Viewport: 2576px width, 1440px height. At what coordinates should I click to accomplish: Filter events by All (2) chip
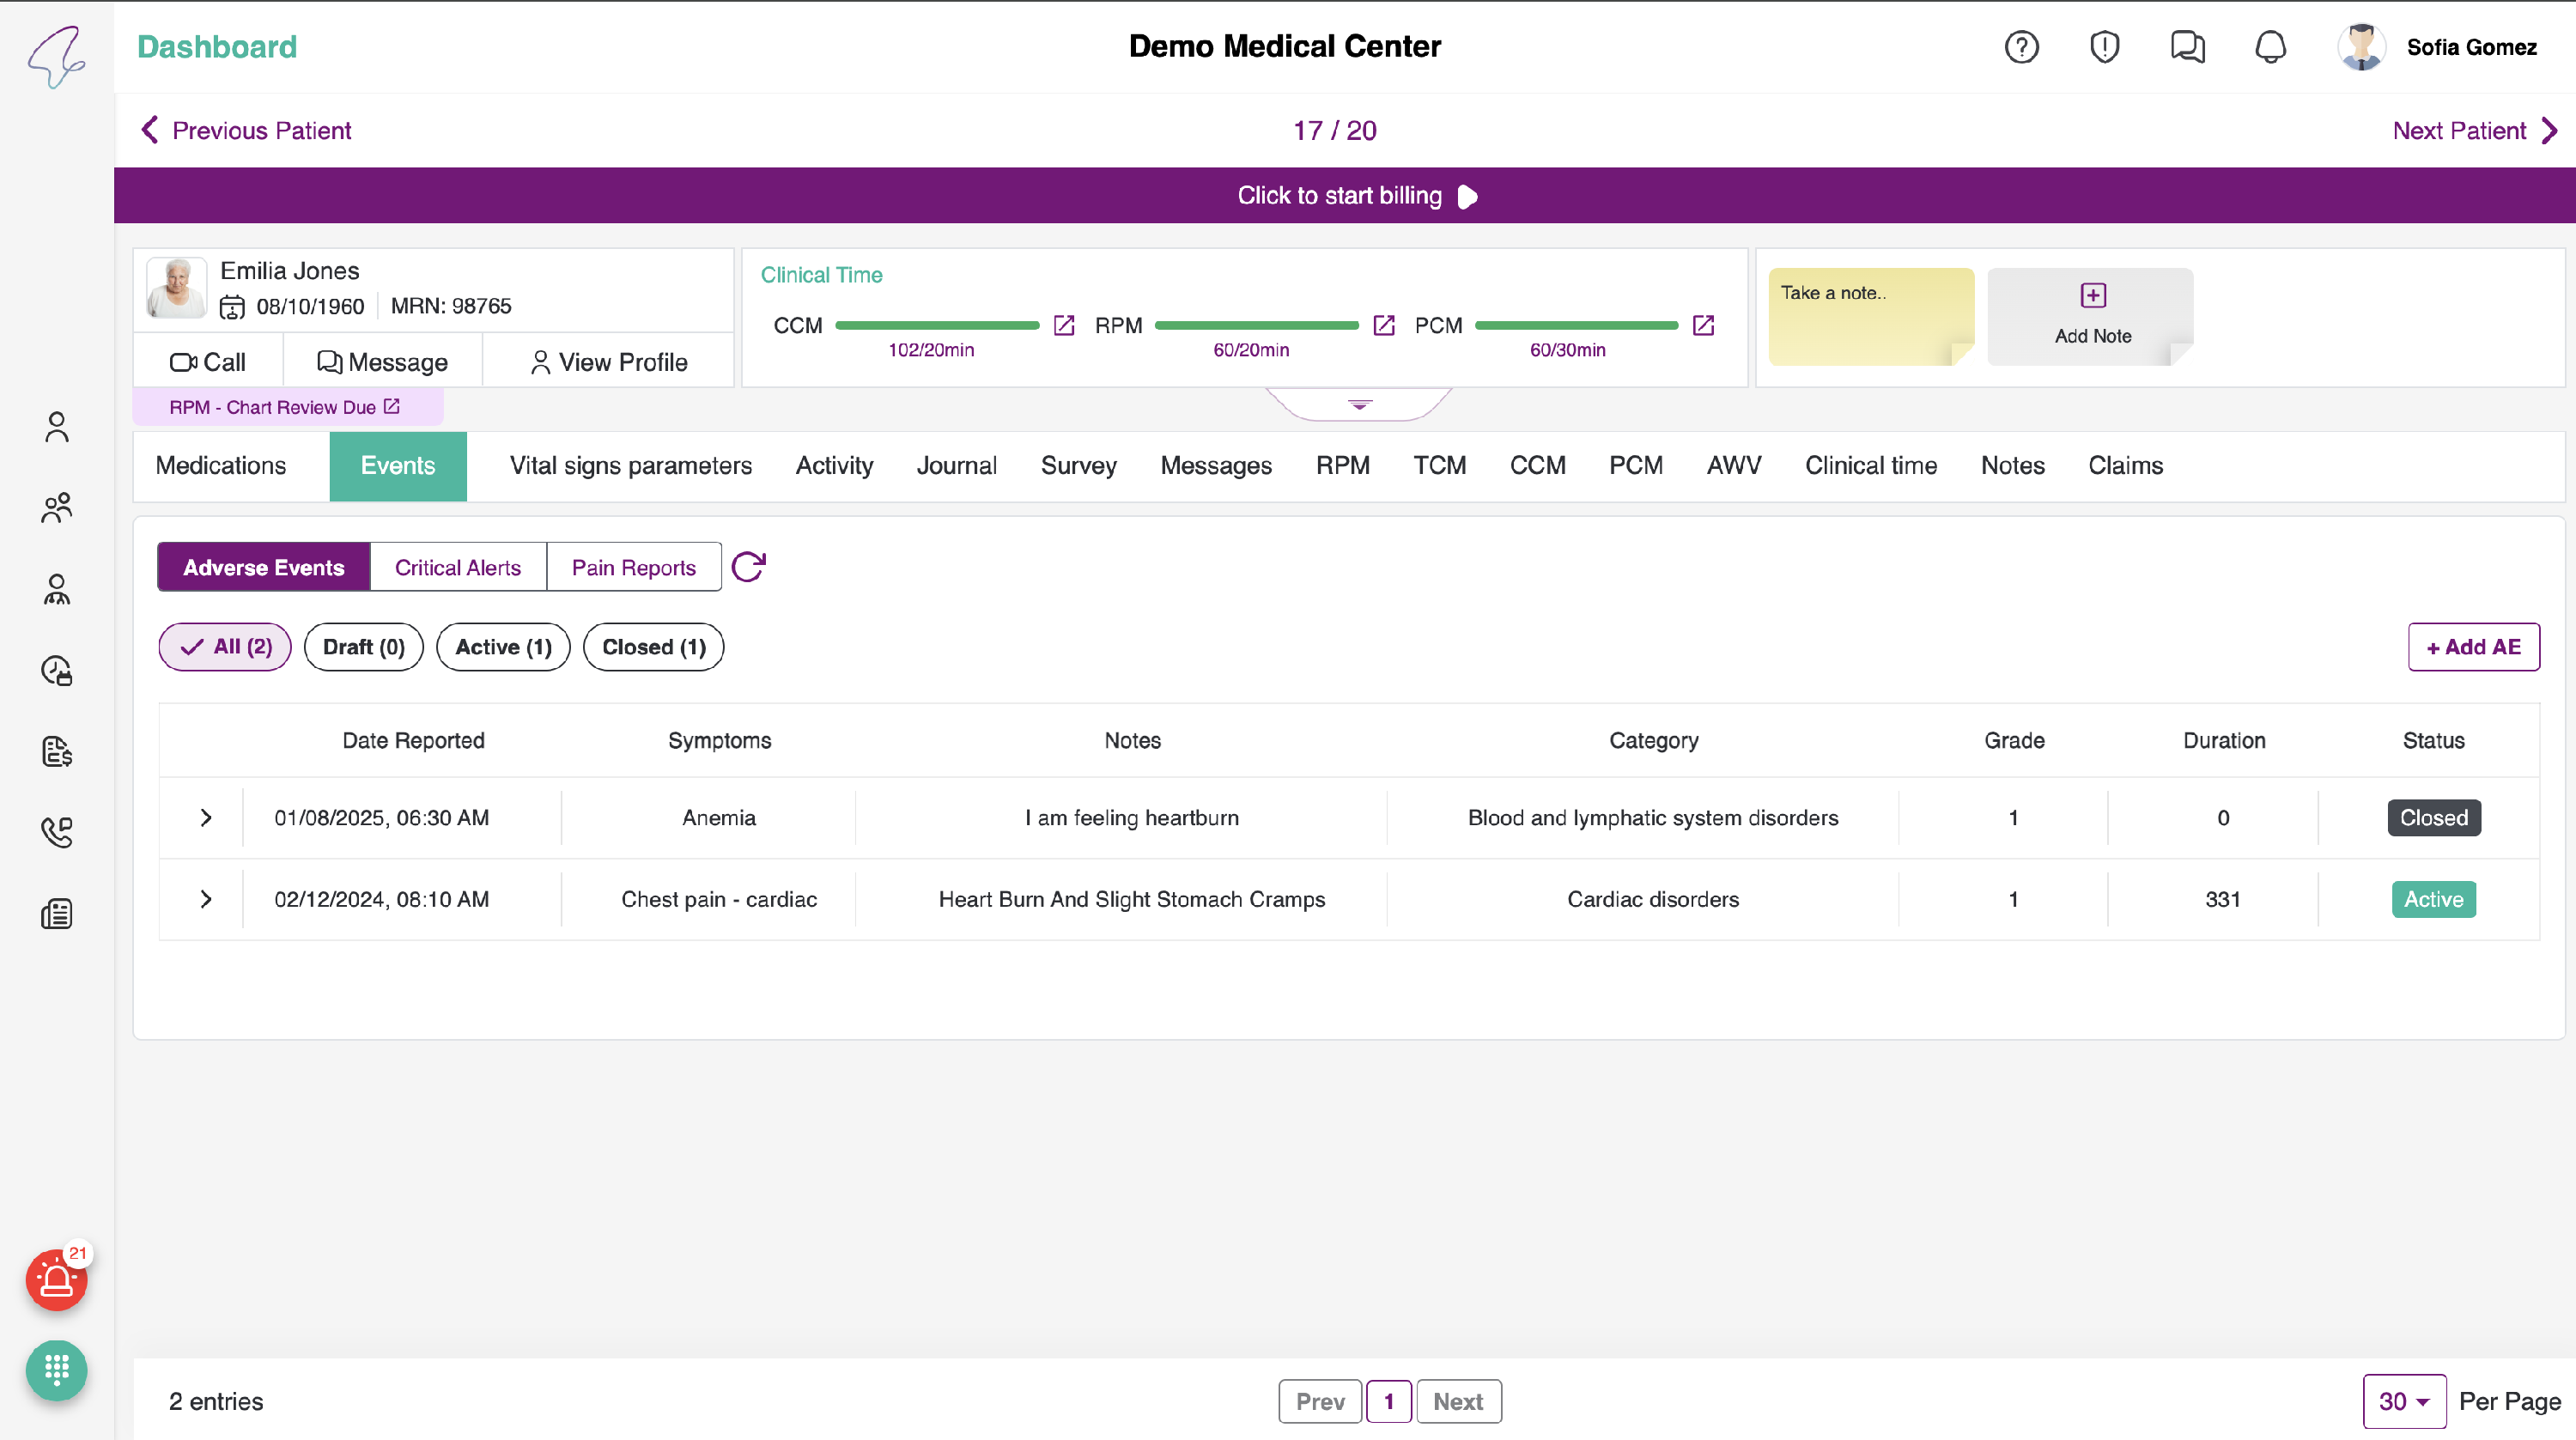(x=225, y=647)
